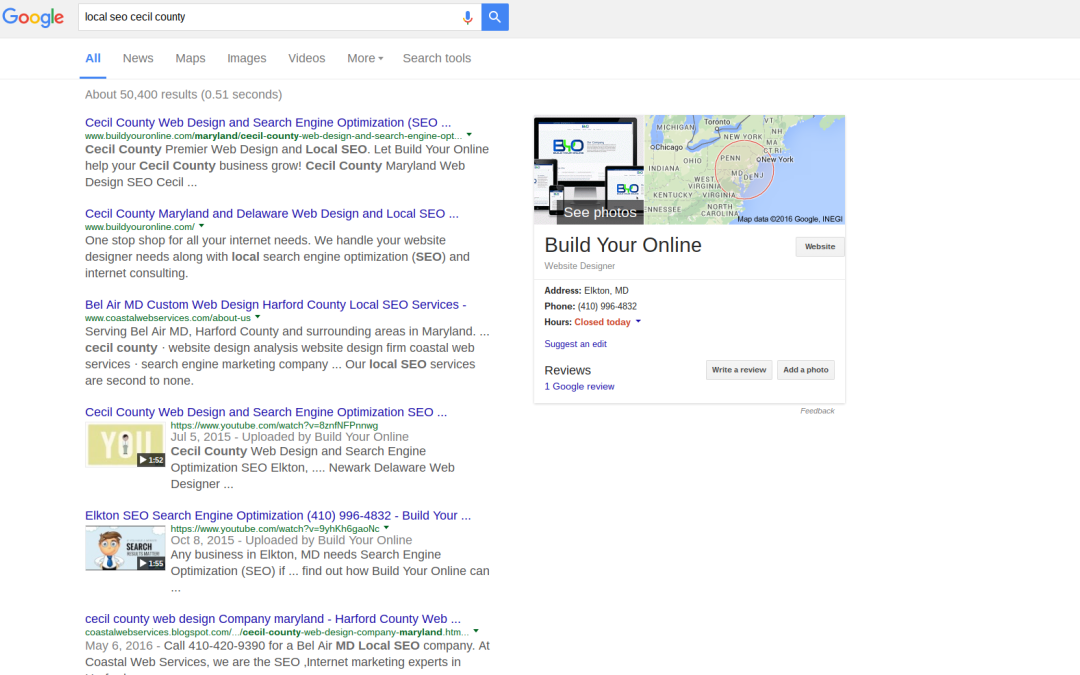Open the map showing Maryland region
Screen dimensions: 1080x675
point(745,169)
